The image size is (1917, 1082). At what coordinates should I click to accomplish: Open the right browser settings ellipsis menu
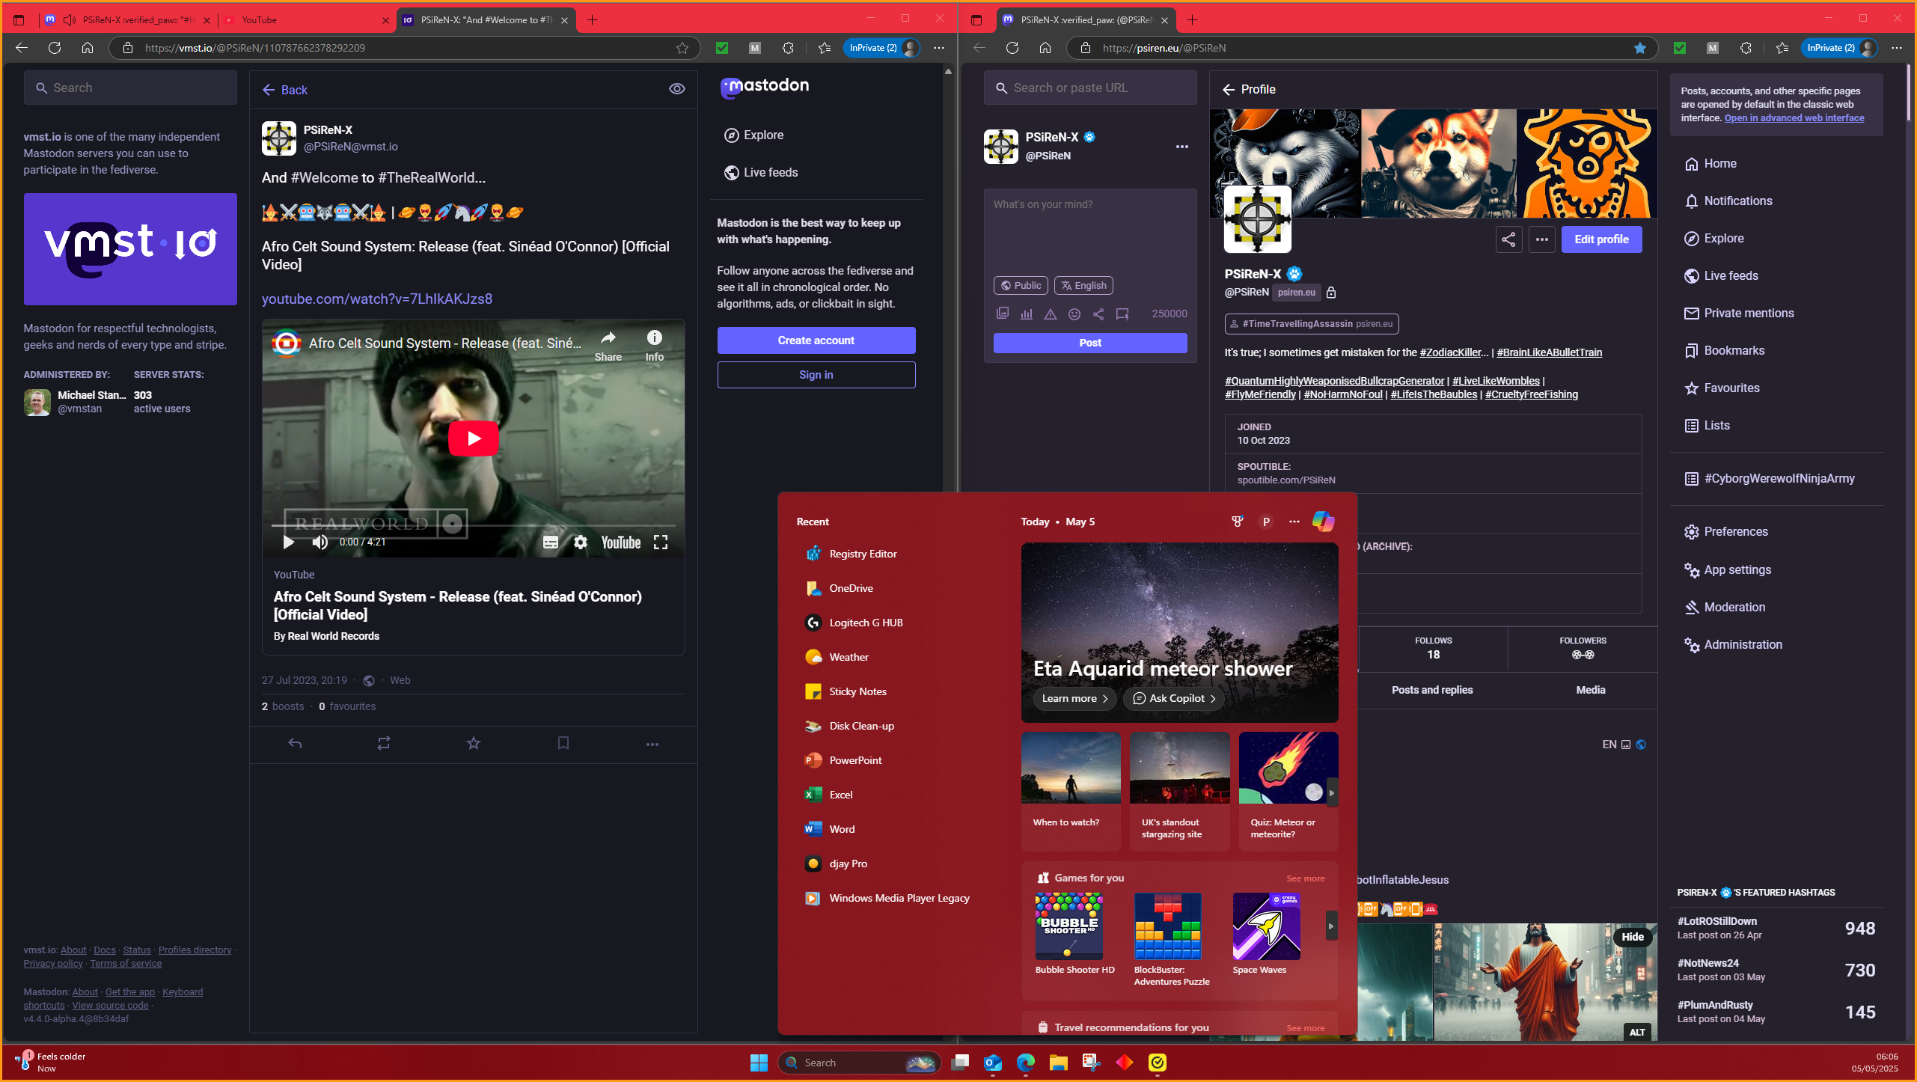(1896, 48)
